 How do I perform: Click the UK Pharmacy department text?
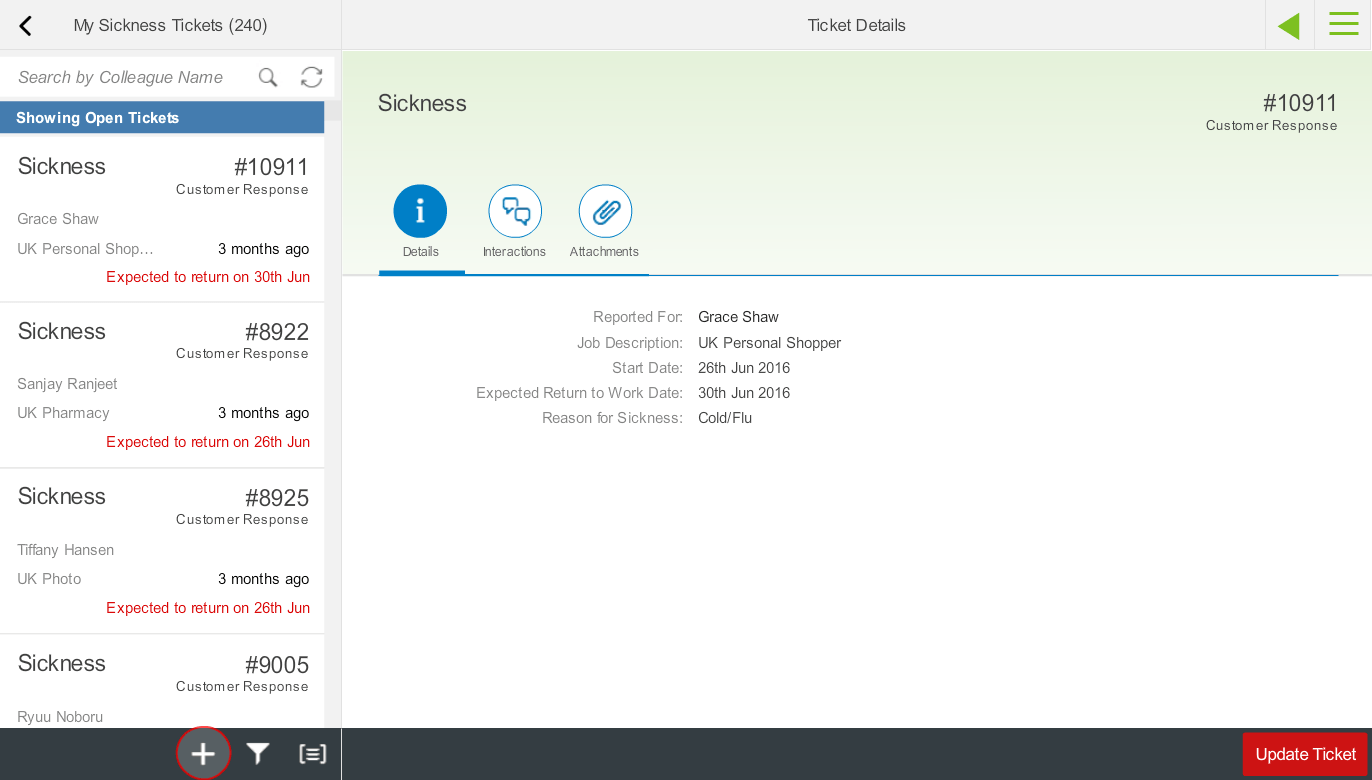tap(63, 413)
